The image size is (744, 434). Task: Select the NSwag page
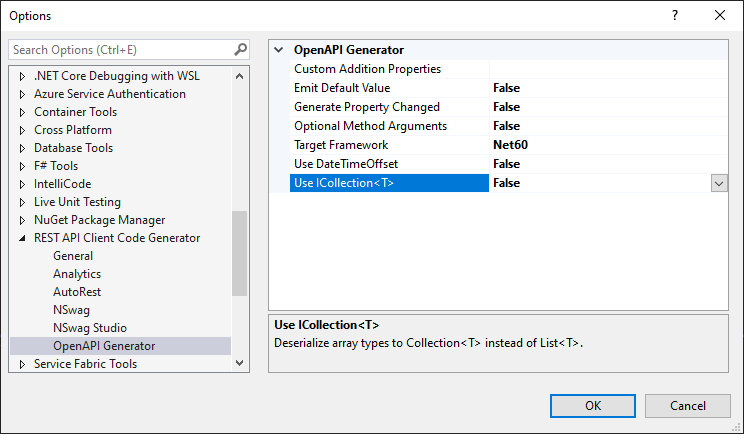[x=71, y=310]
